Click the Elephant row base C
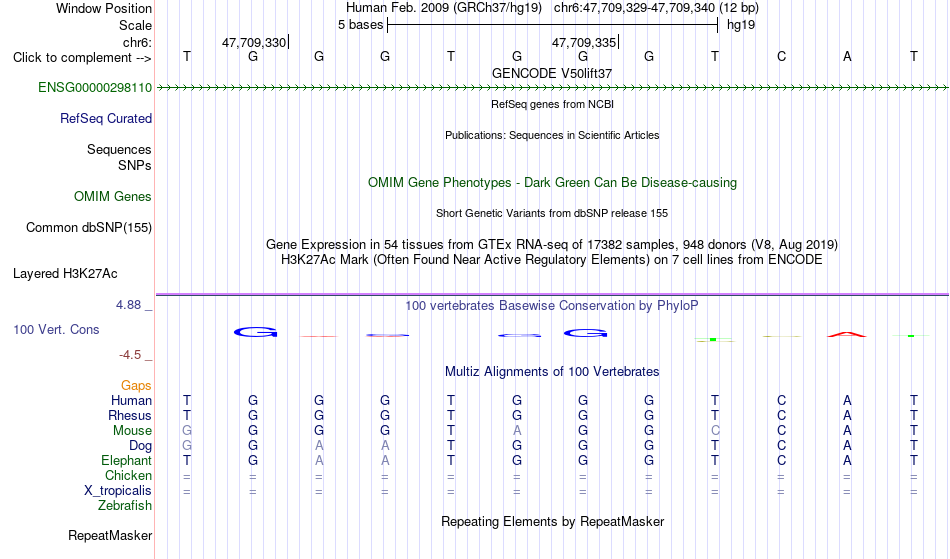The image size is (950, 559). coord(781,460)
